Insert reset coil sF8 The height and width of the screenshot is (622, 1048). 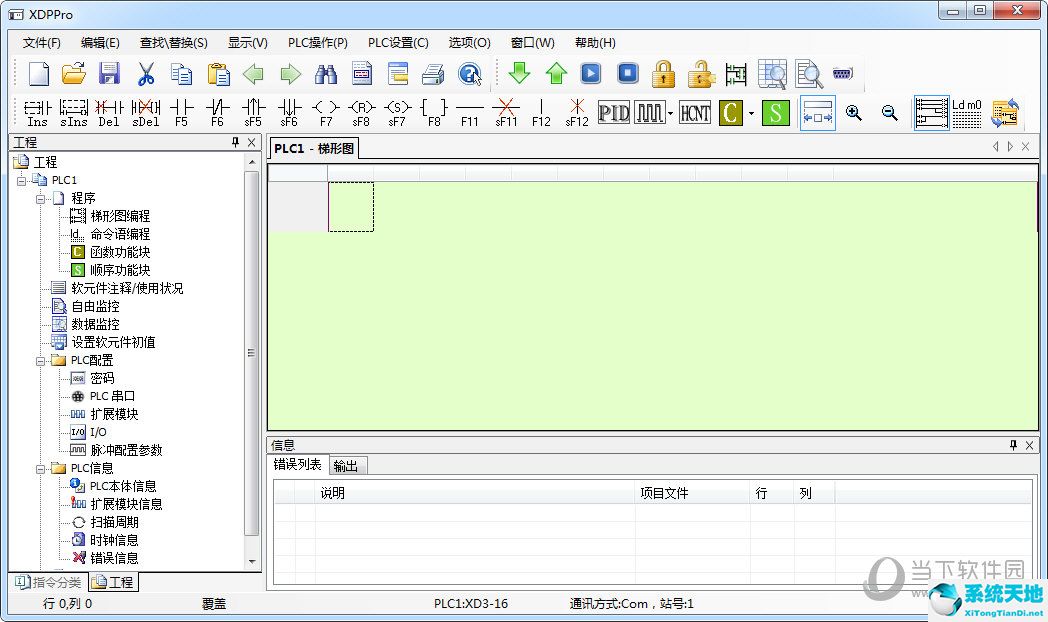[362, 112]
